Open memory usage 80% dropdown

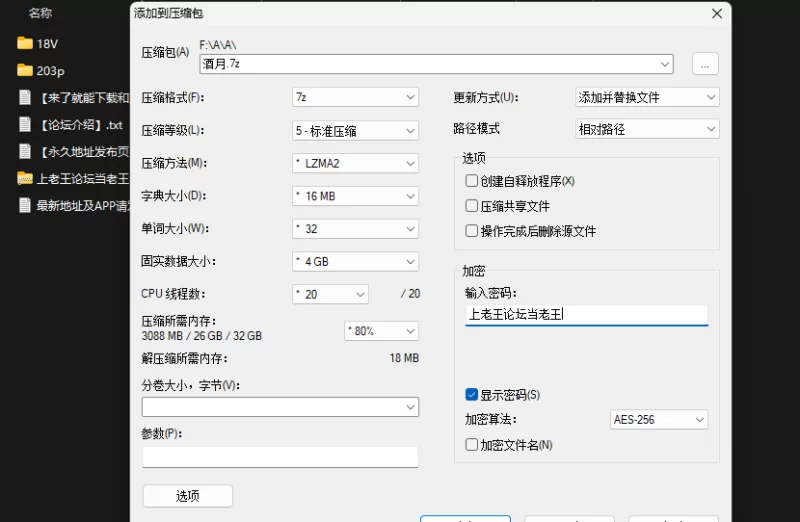coord(381,331)
